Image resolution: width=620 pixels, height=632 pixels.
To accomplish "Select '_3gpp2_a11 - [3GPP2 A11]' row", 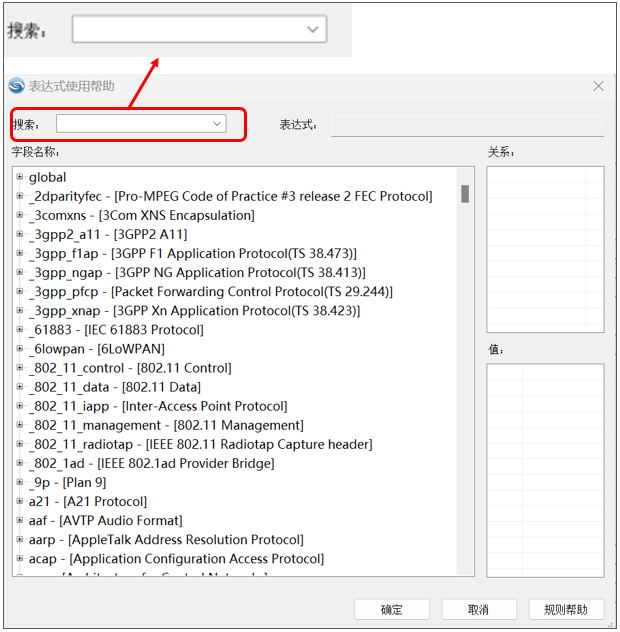I will pyautogui.click(x=108, y=235).
